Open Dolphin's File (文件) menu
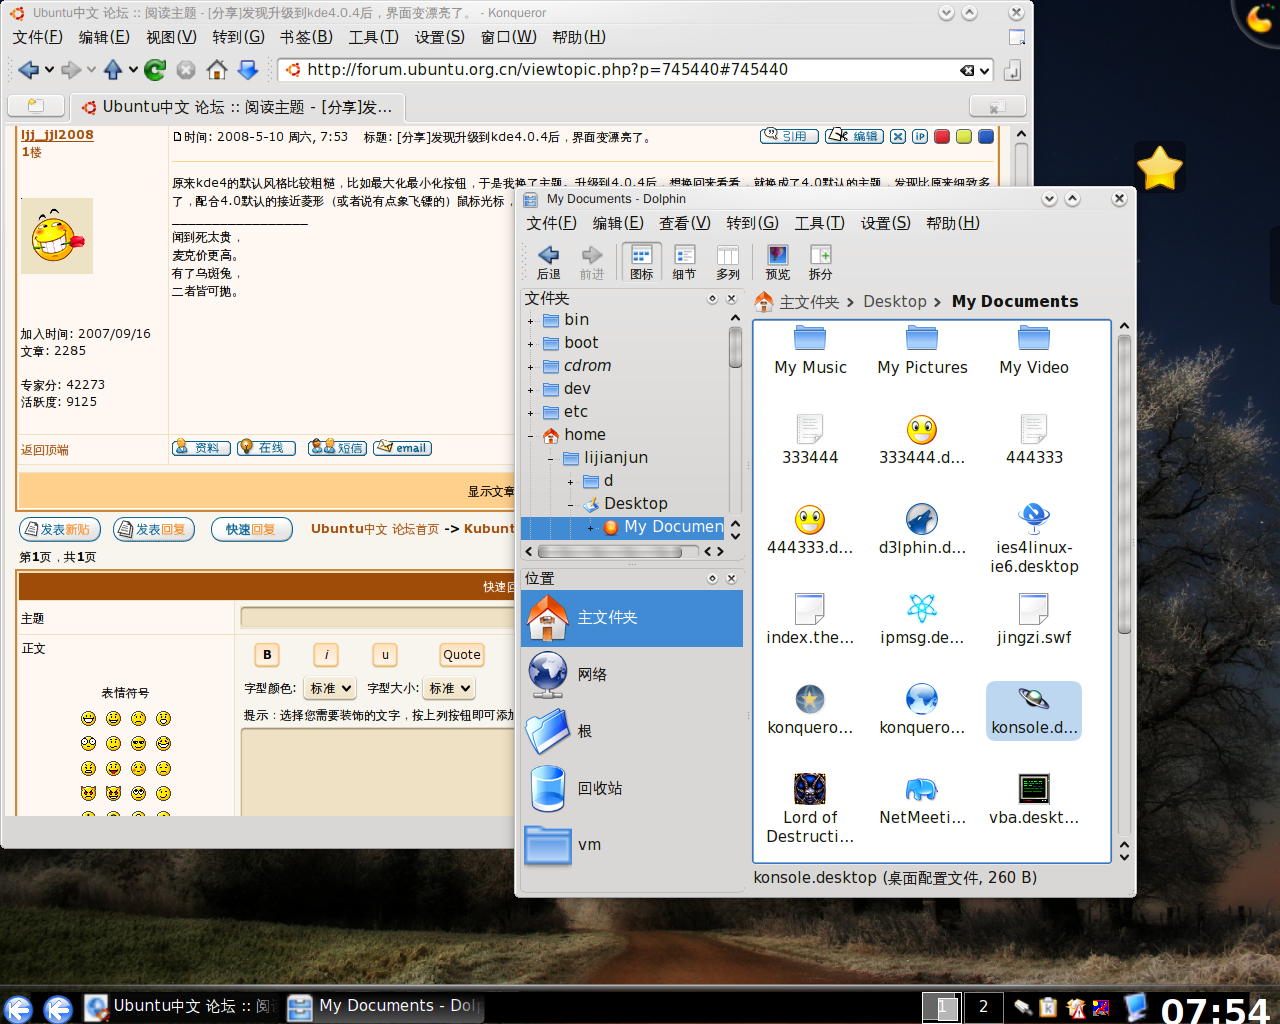 (x=551, y=223)
